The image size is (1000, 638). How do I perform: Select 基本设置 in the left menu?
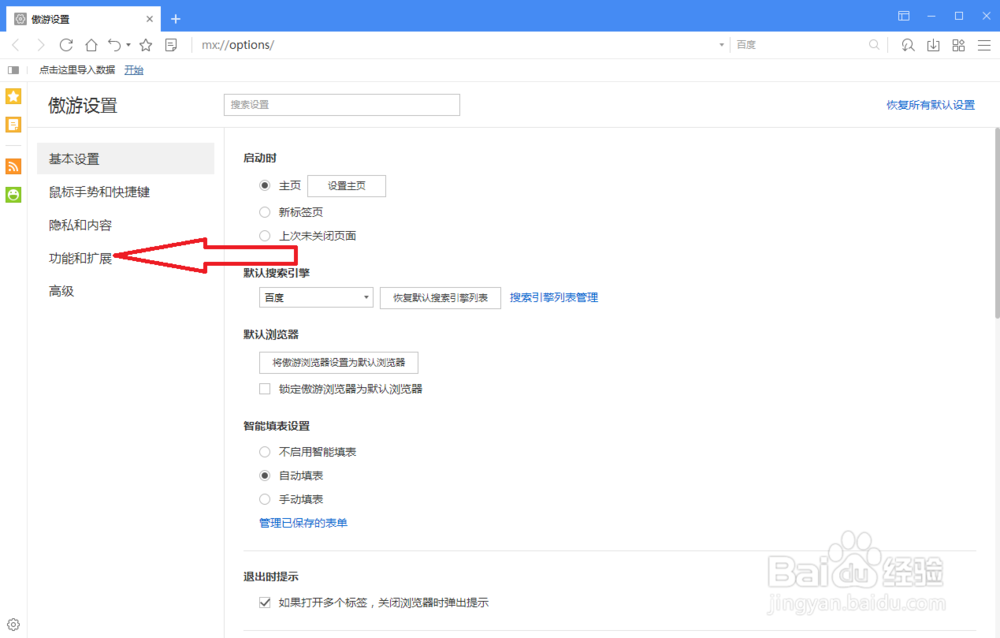(126, 159)
